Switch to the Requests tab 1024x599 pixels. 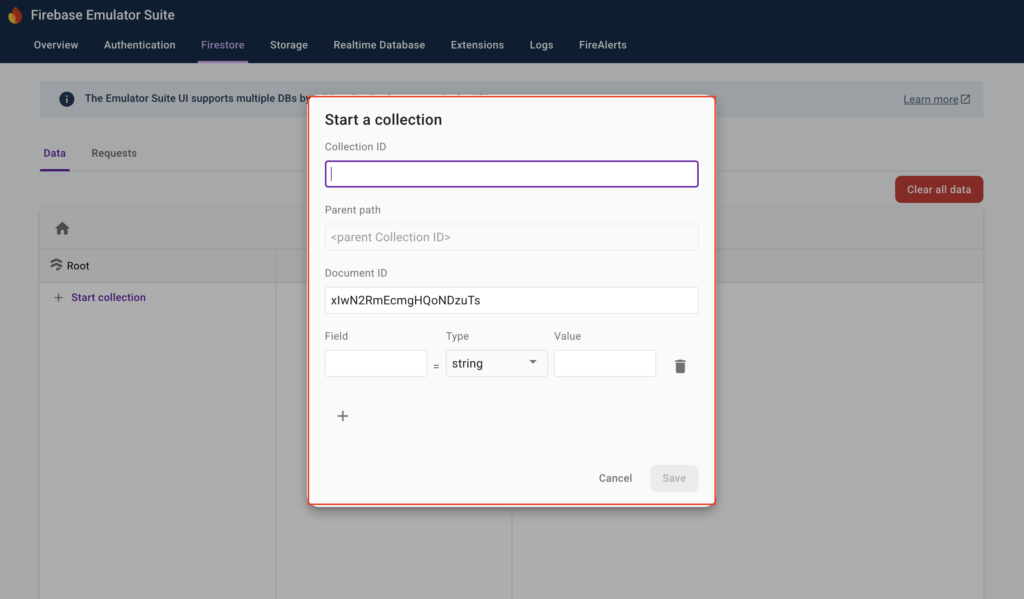pos(114,153)
